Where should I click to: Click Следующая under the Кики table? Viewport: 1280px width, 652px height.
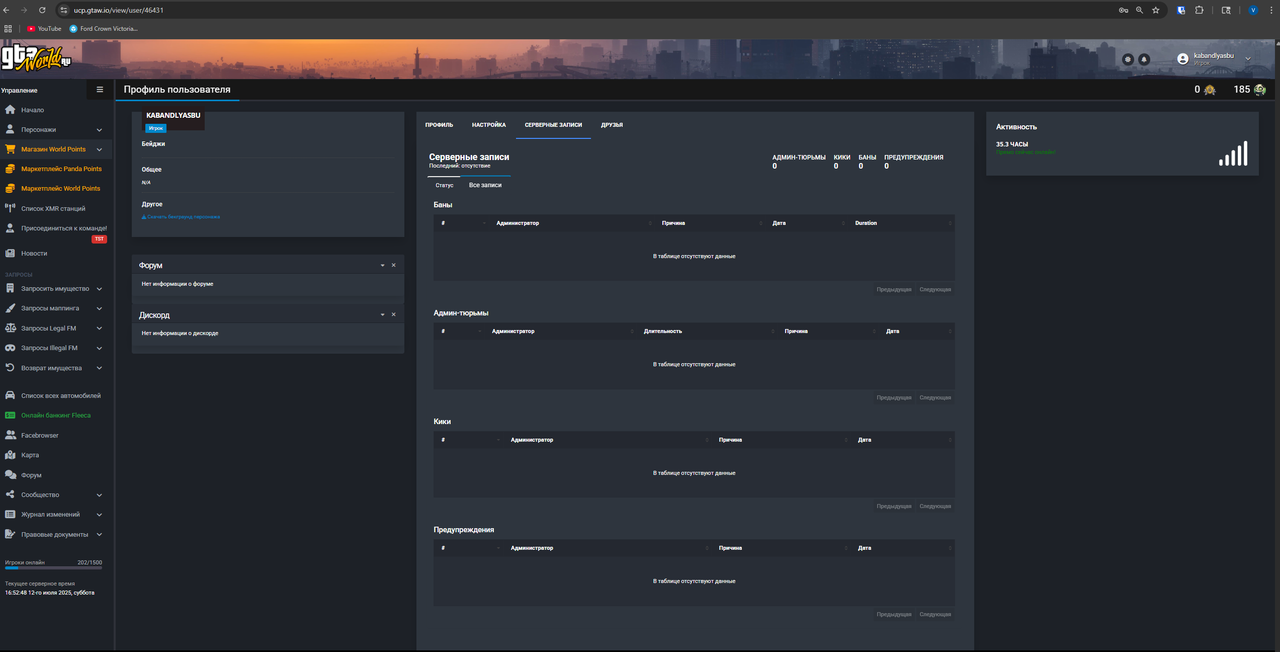935,506
